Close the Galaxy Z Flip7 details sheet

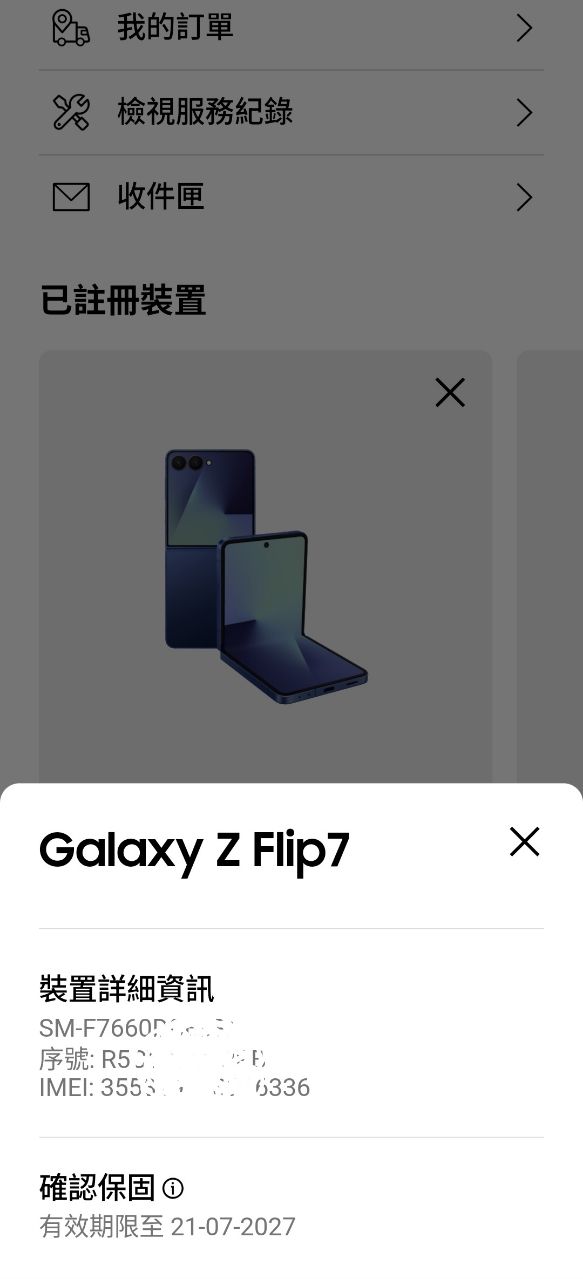click(x=524, y=842)
